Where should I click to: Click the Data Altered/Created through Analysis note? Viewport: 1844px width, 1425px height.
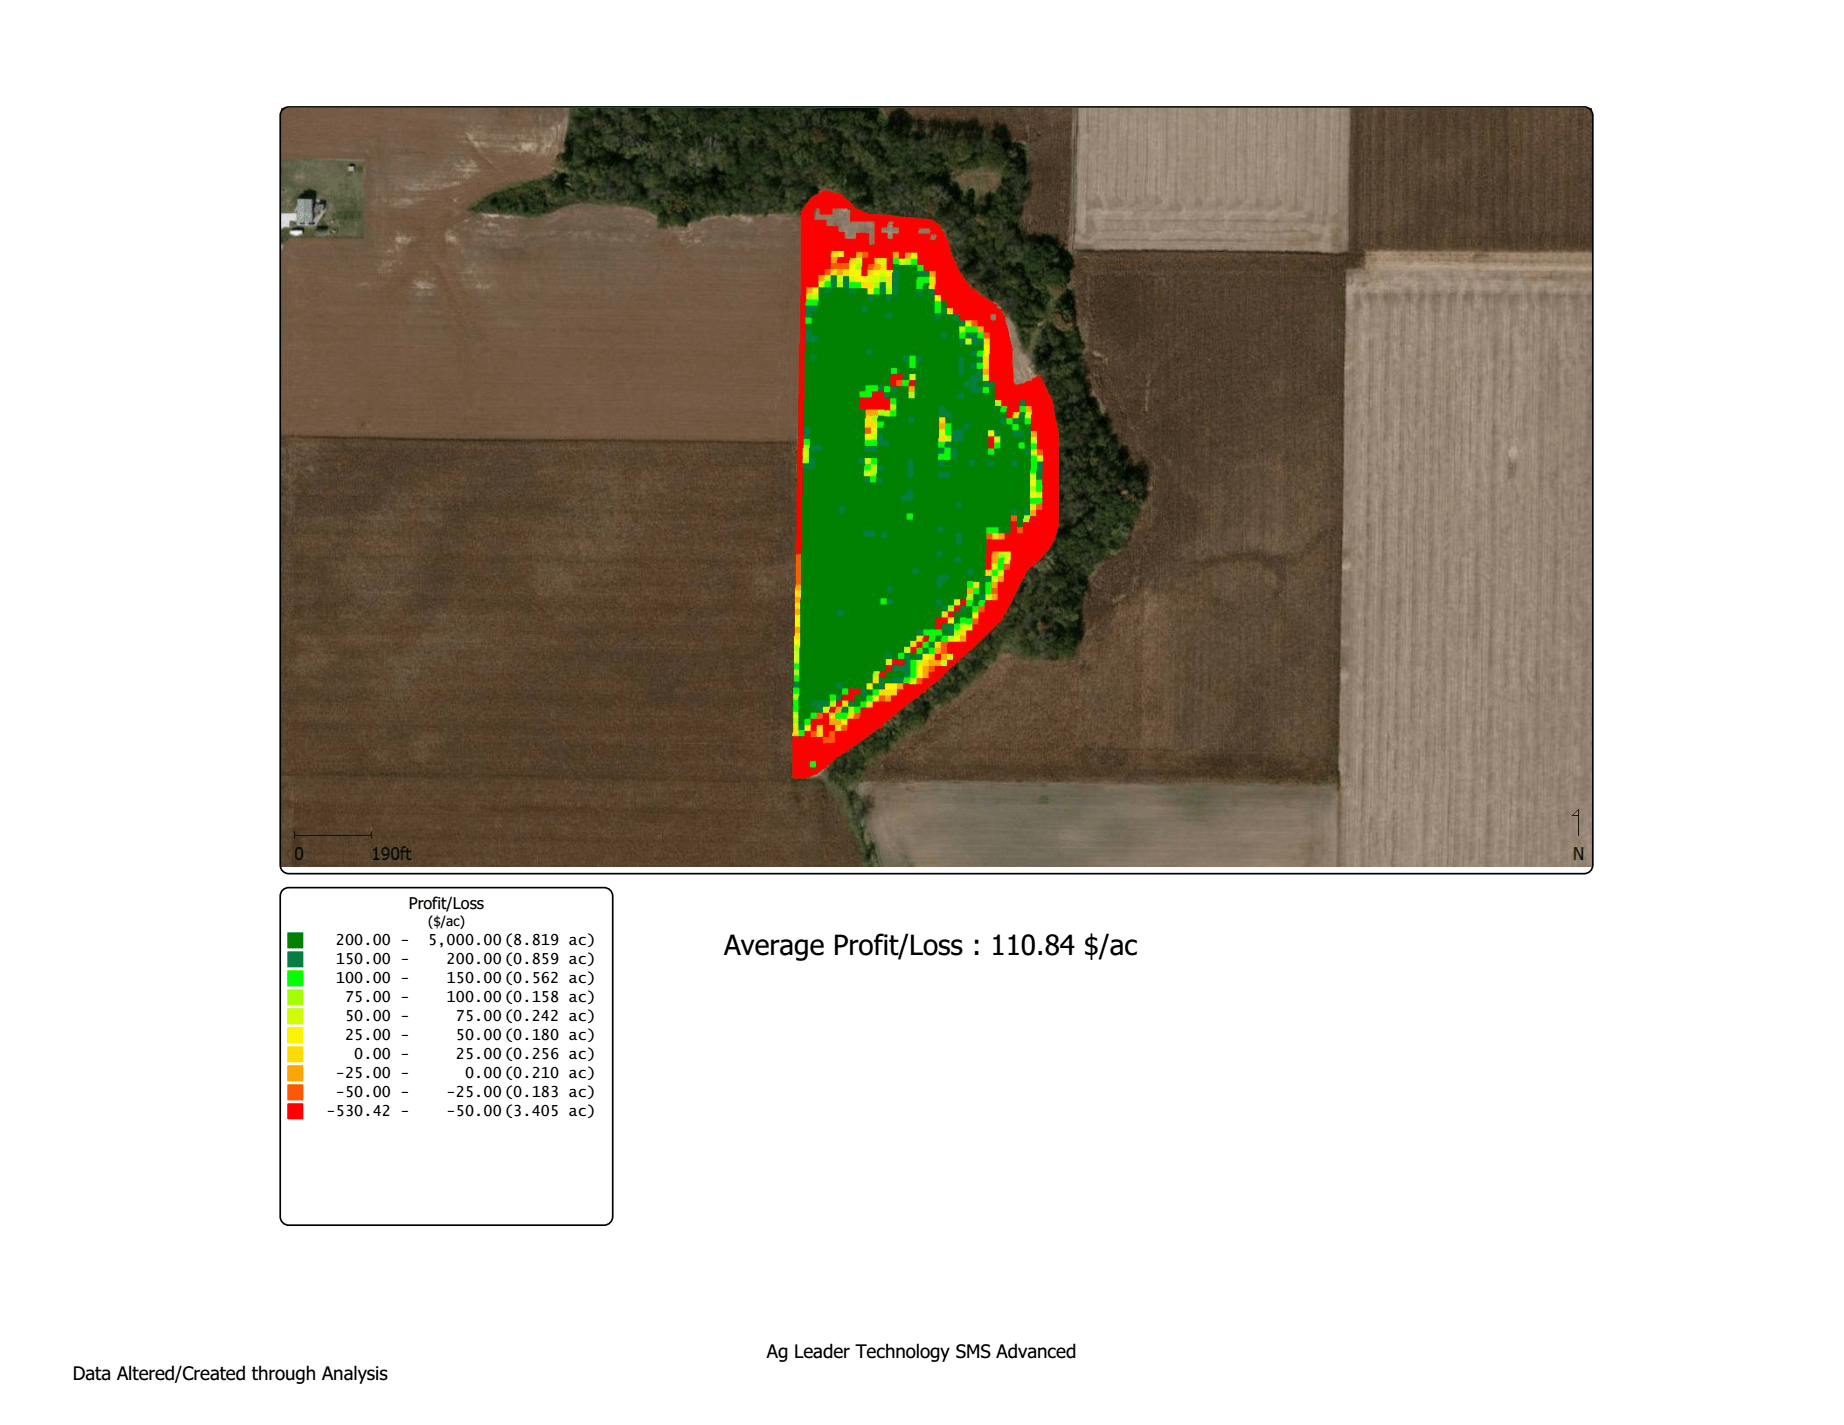point(230,1374)
